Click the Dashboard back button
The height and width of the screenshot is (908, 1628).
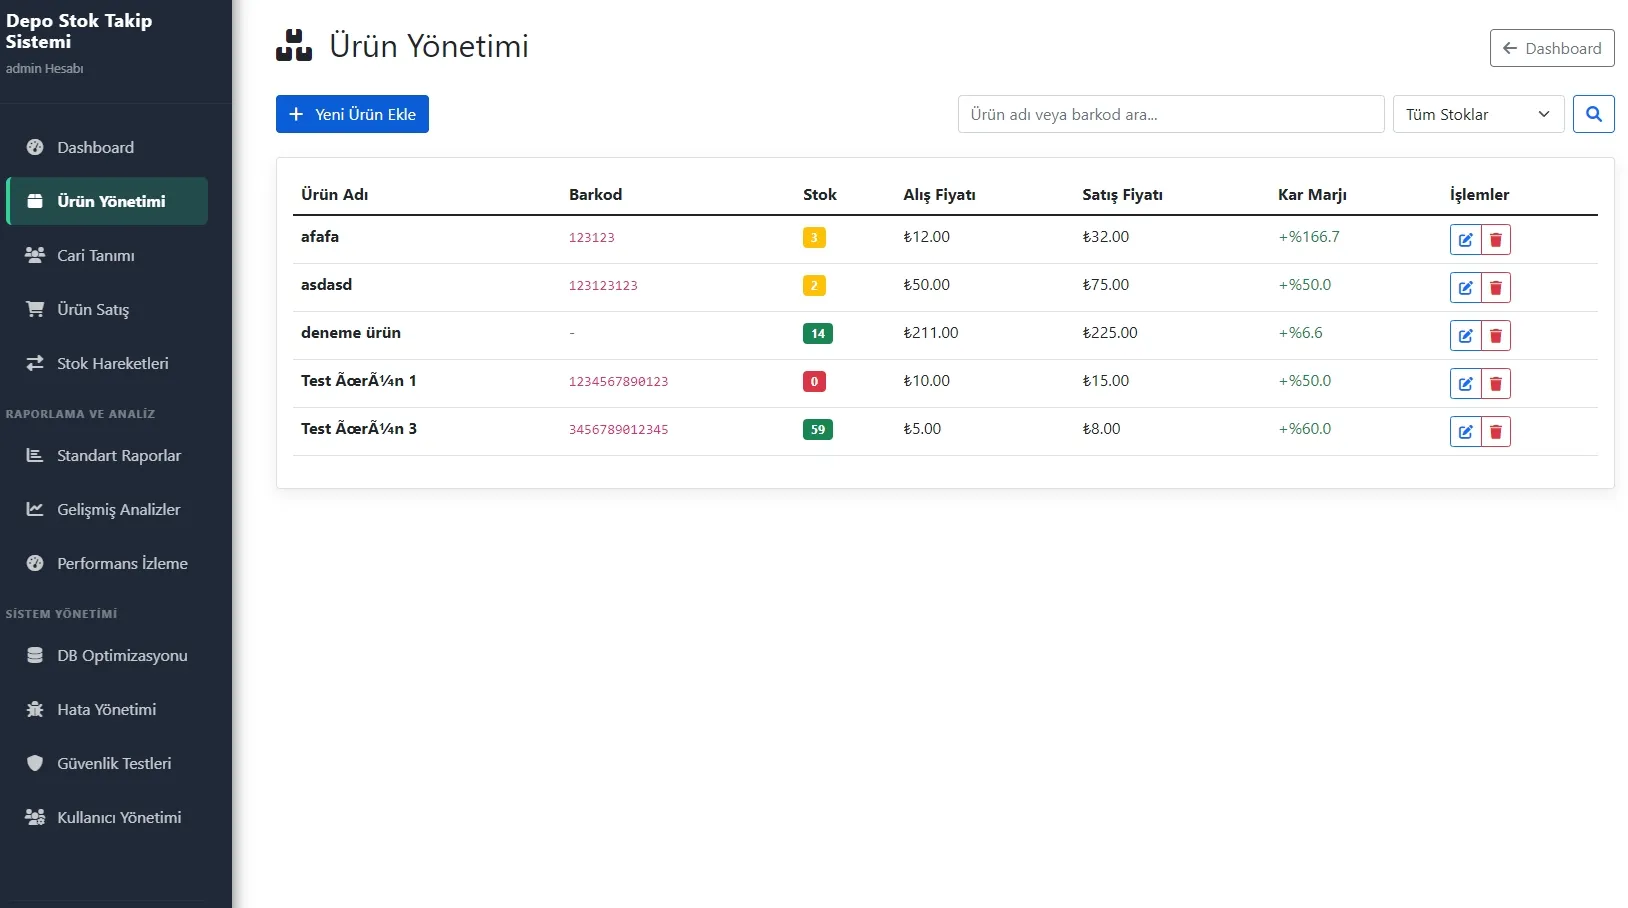tap(1551, 48)
